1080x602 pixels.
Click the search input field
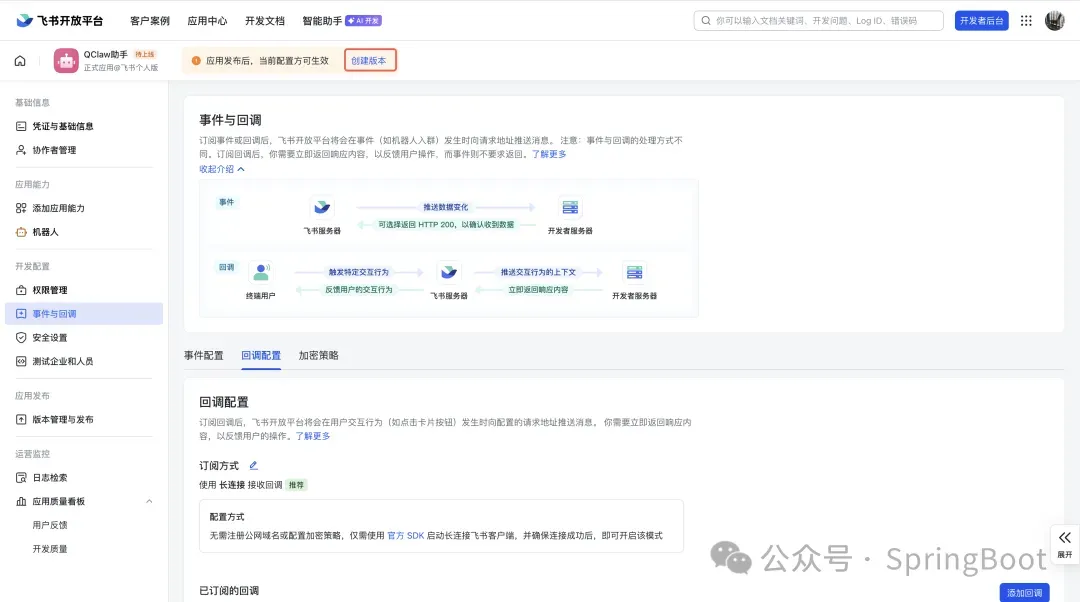[x=818, y=21]
